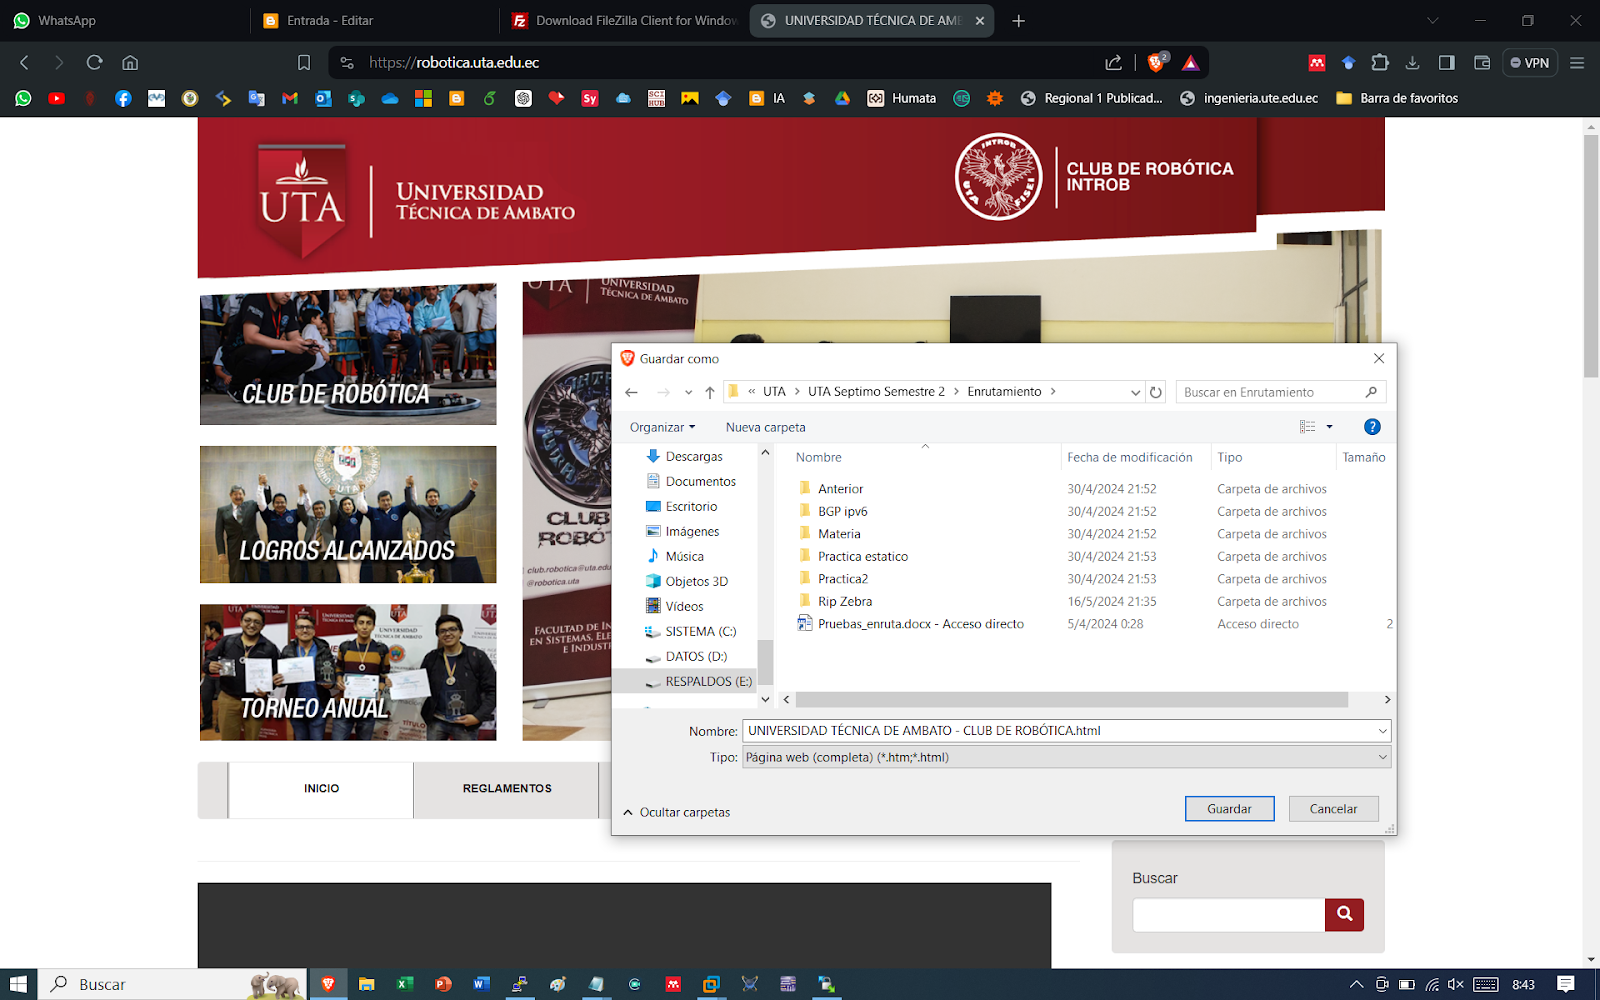The height and width of the screenshot is (1000, 1600).
Task: Open the taskbar notification center icon
Action: click(1566, 984)
